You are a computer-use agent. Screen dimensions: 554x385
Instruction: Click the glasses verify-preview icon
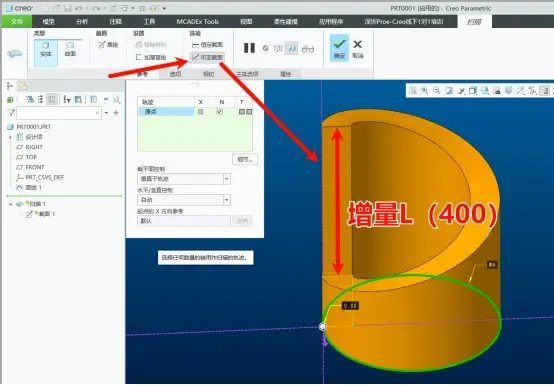click(x=308, y=49)
